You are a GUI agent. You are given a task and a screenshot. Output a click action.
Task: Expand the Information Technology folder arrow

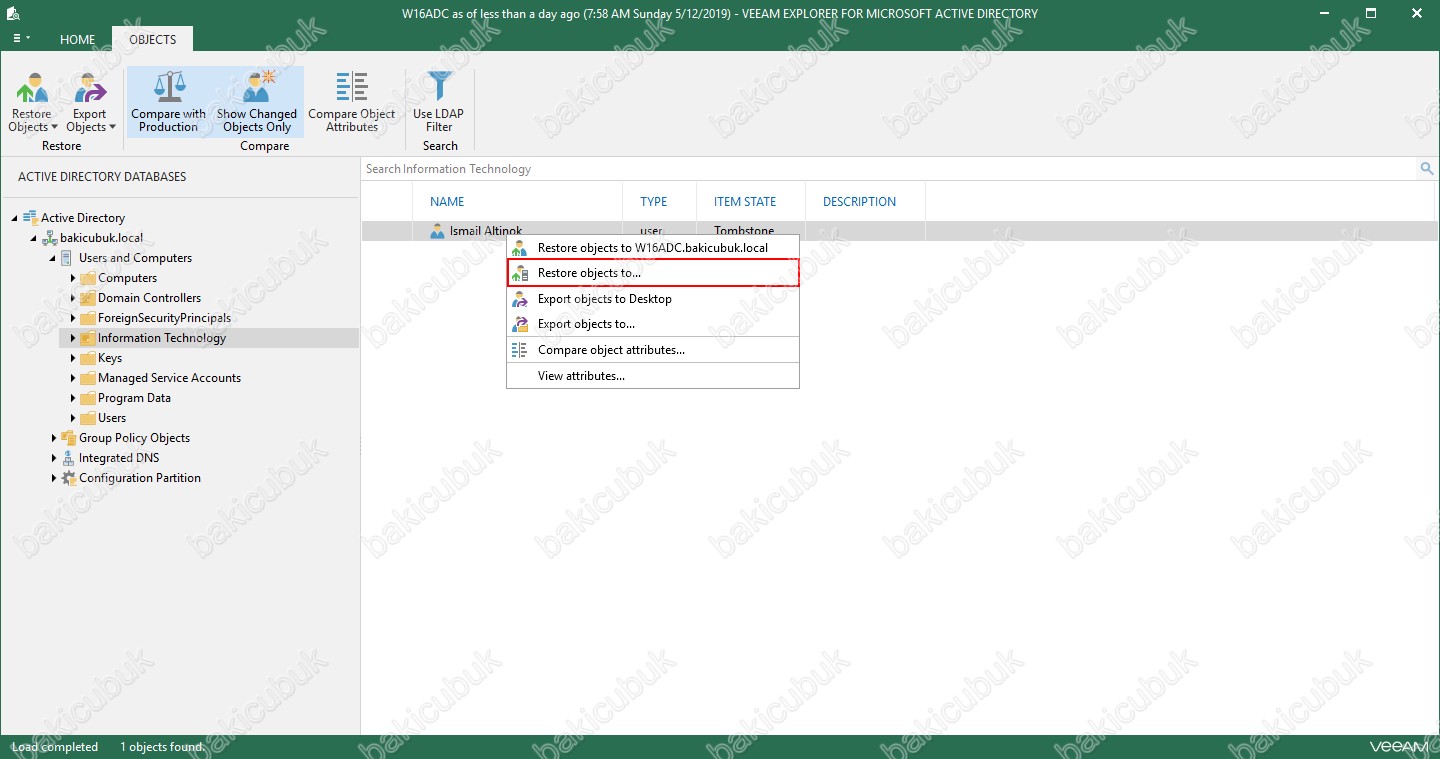[73, 338]
